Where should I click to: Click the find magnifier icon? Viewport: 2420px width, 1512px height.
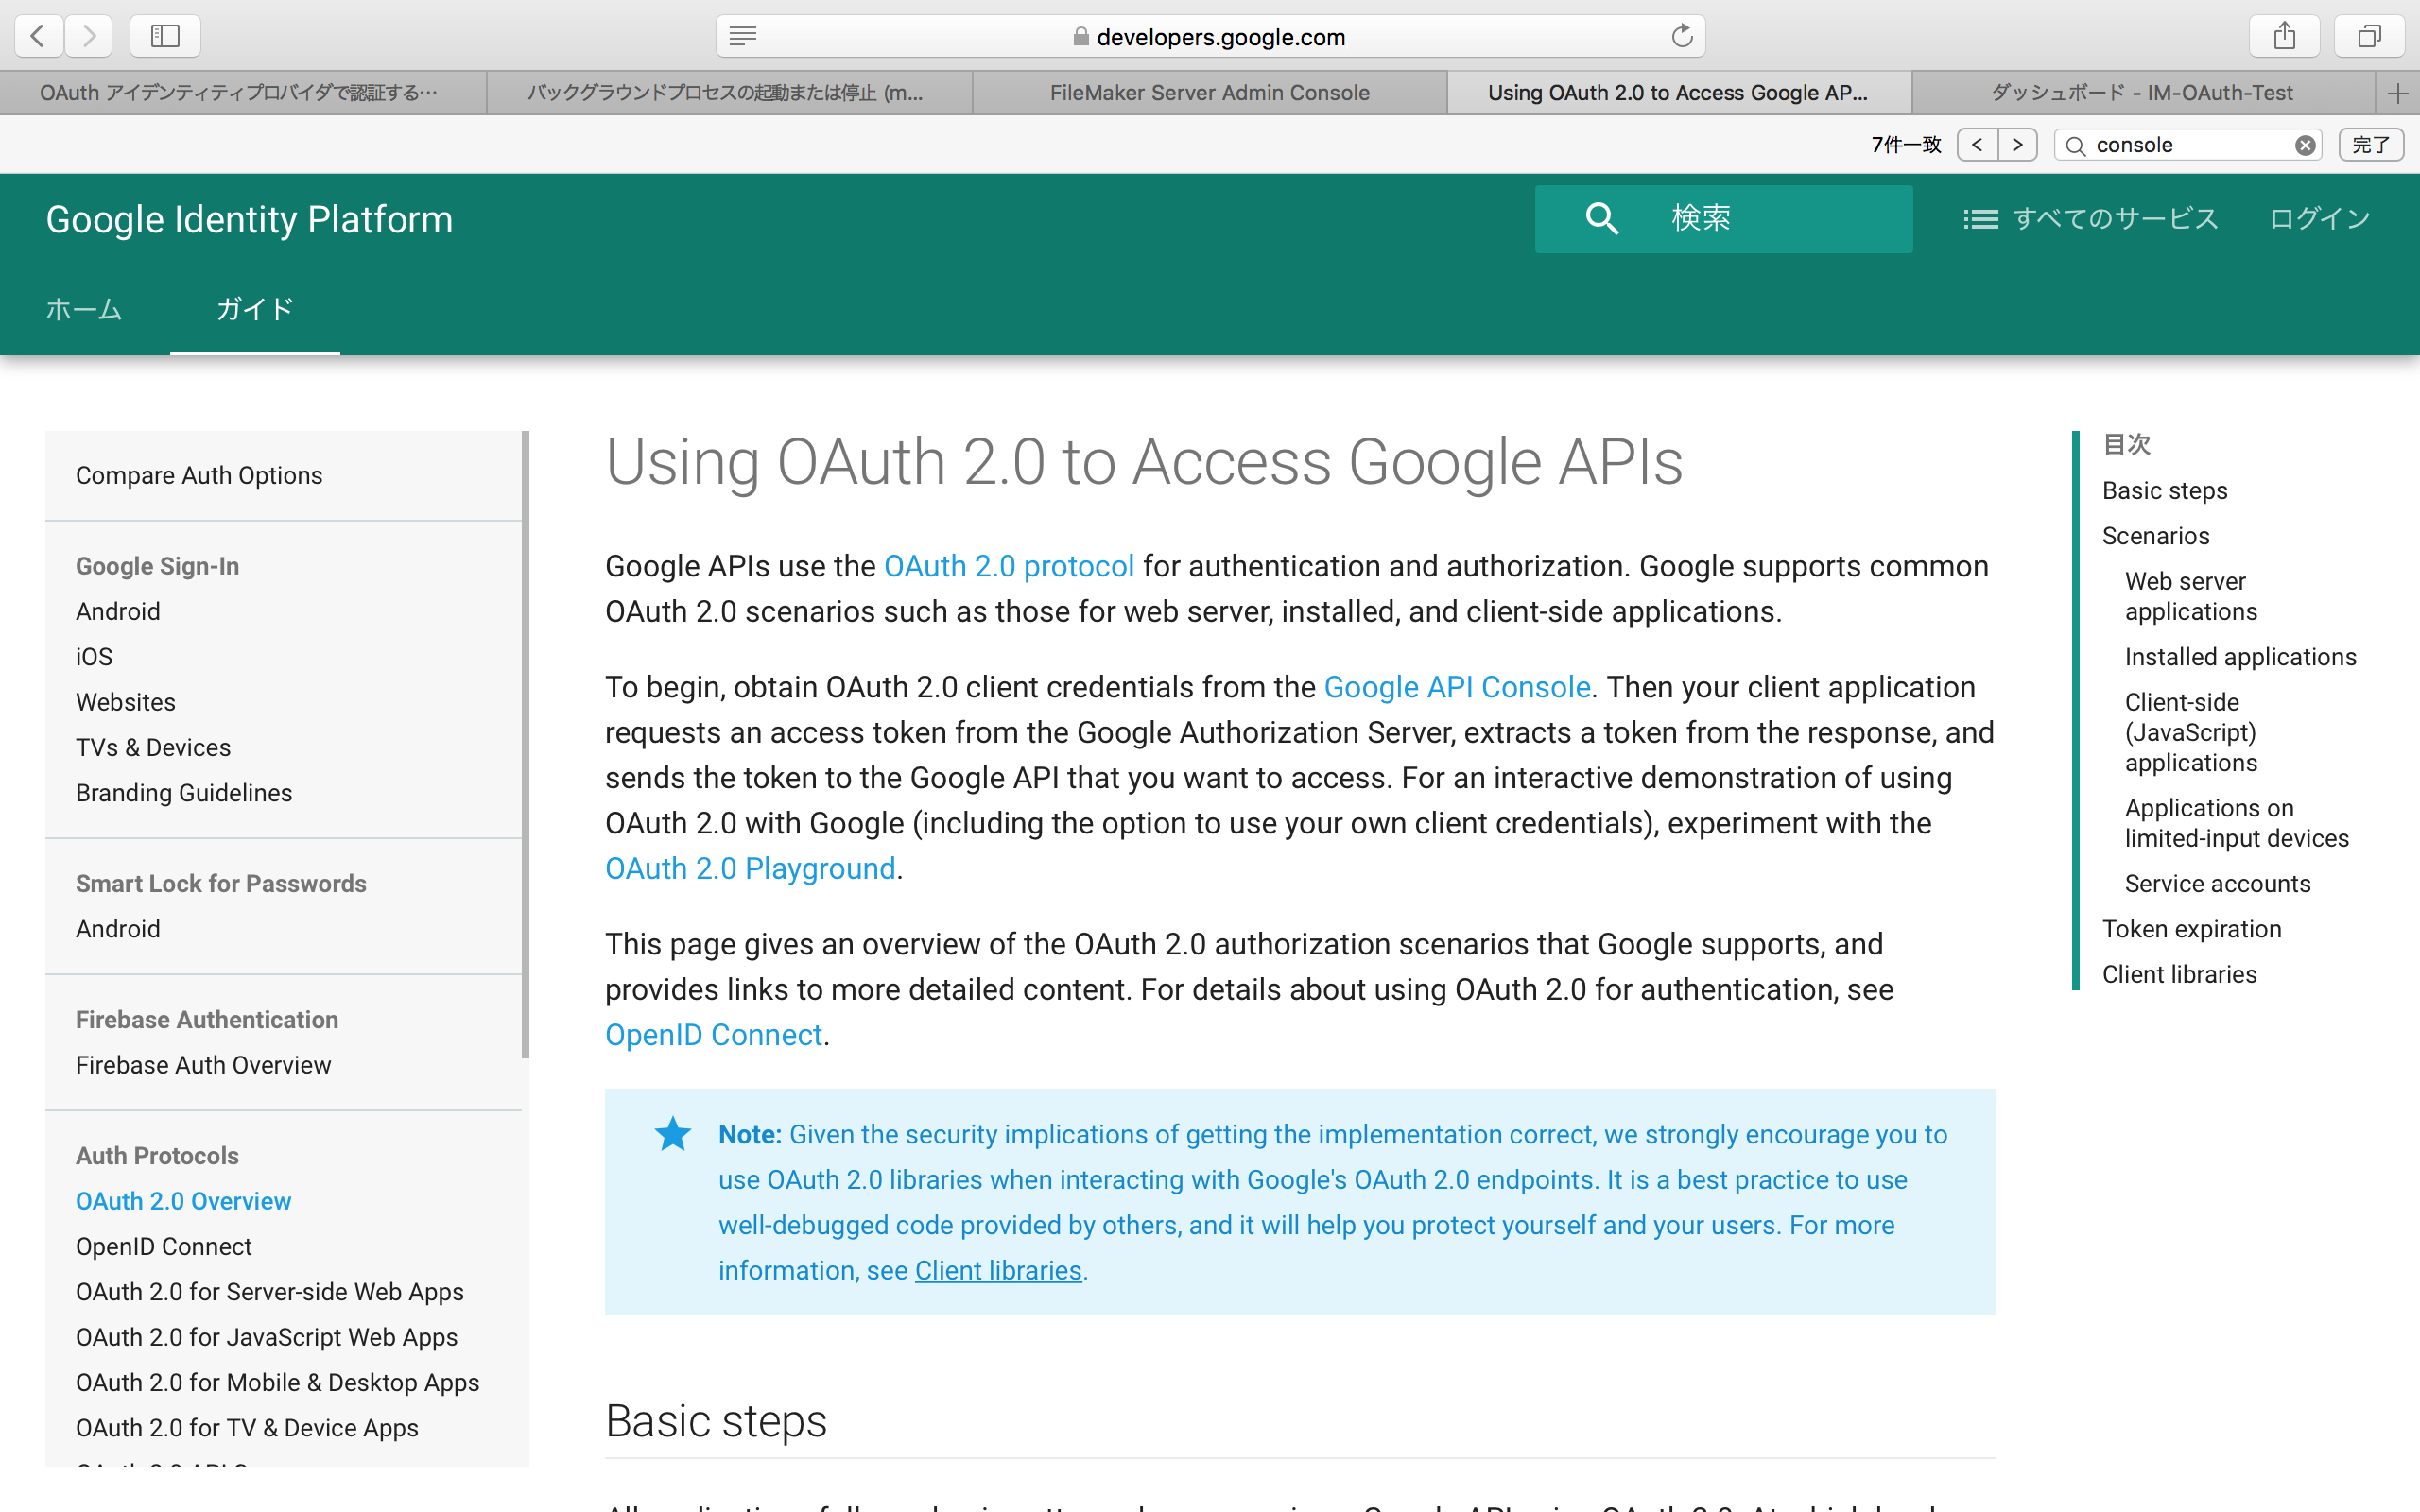tap(2076, 146)
